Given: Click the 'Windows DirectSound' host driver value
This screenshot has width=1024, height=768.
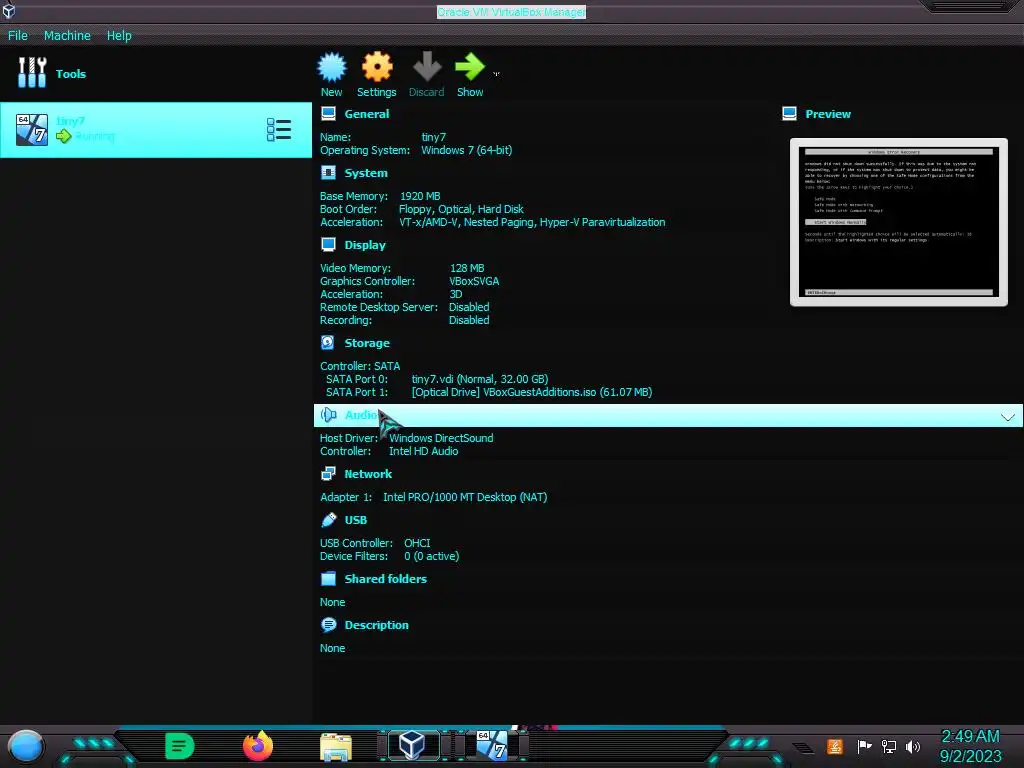Looking at the screenshot, I should point(441,438).
